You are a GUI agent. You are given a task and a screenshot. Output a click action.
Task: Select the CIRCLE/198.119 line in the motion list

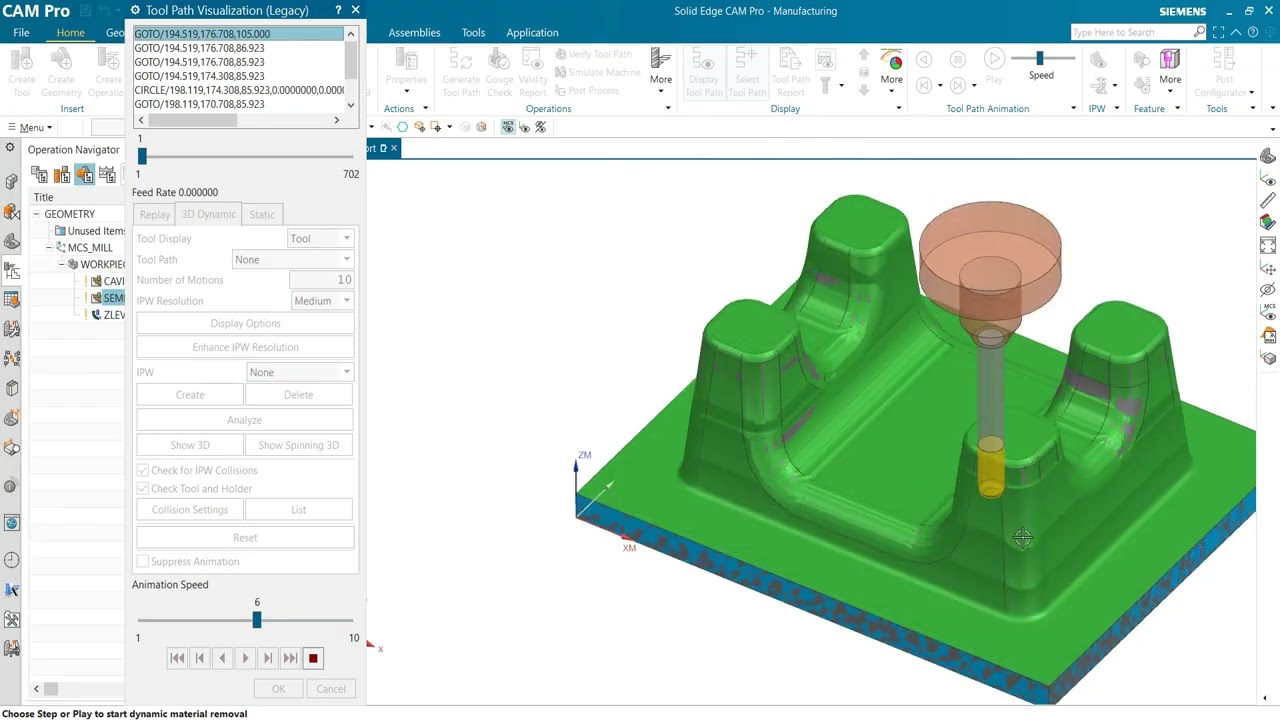click(239, 90)
